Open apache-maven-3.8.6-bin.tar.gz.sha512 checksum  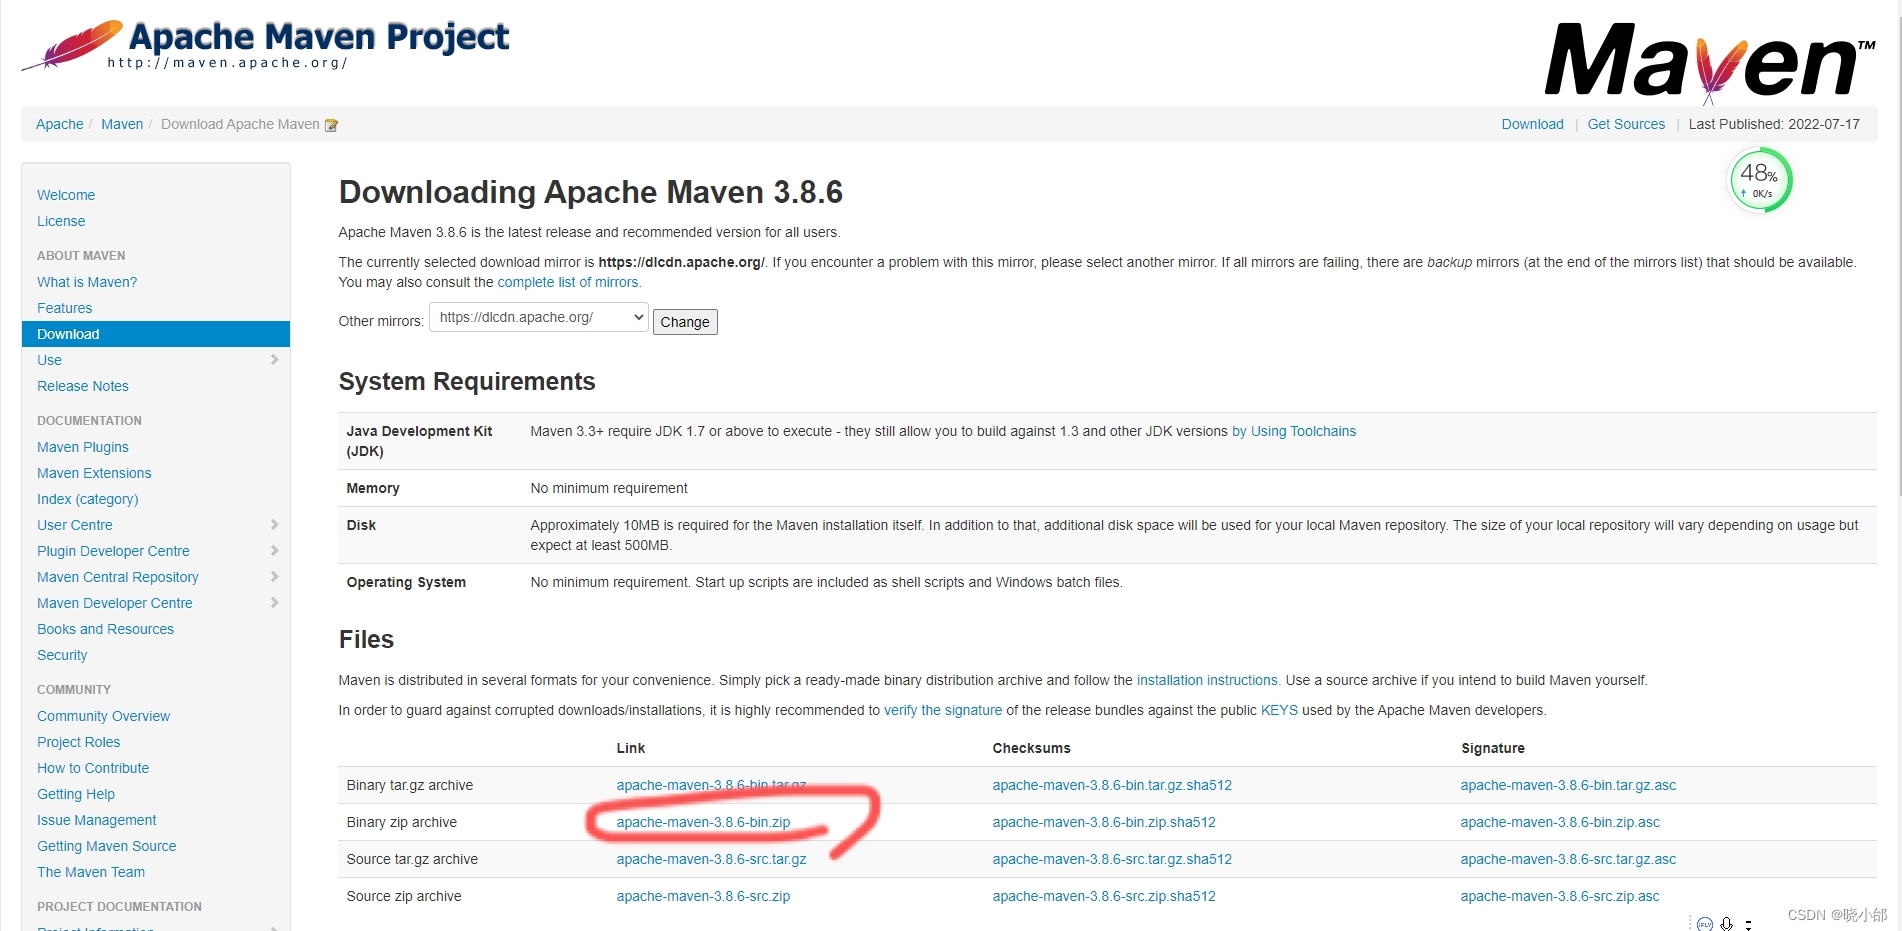(x=1112, y=785)
